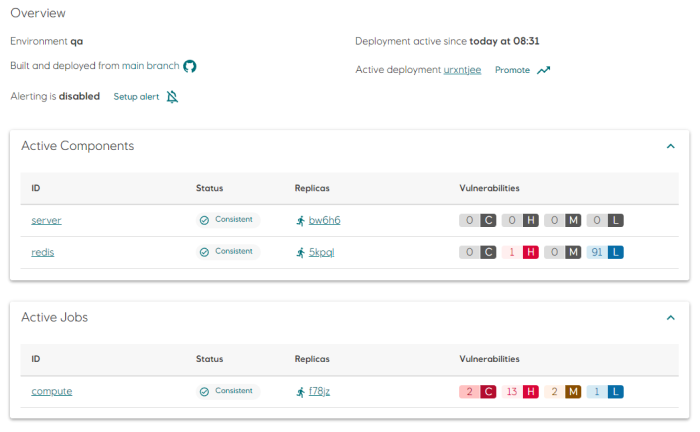
Task: Open the main branch link
Action: tap(151, 66)
